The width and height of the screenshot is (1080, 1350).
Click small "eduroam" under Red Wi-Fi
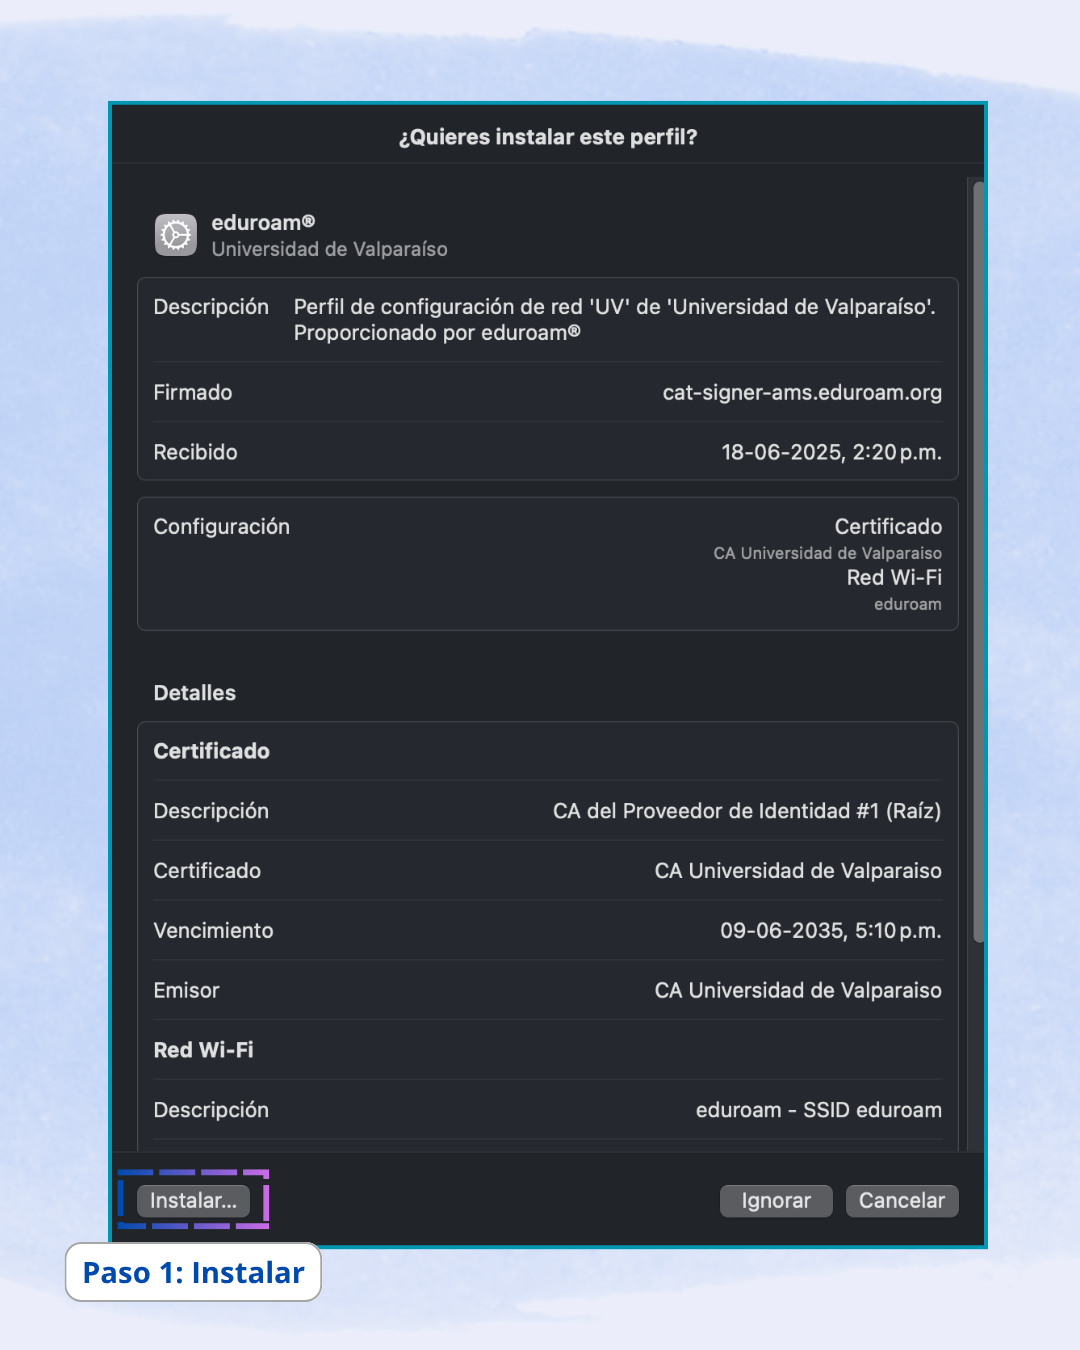coord(908,604)
